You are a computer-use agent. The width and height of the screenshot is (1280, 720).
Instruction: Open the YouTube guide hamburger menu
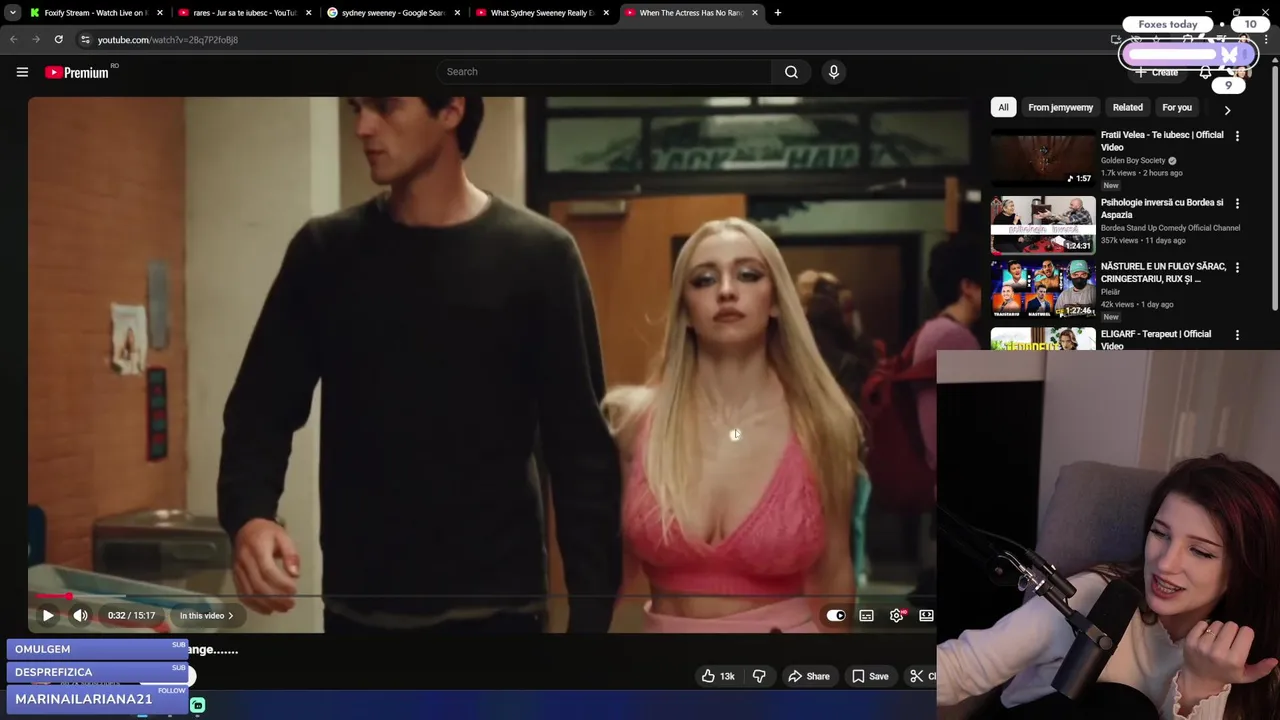(22, 72)
